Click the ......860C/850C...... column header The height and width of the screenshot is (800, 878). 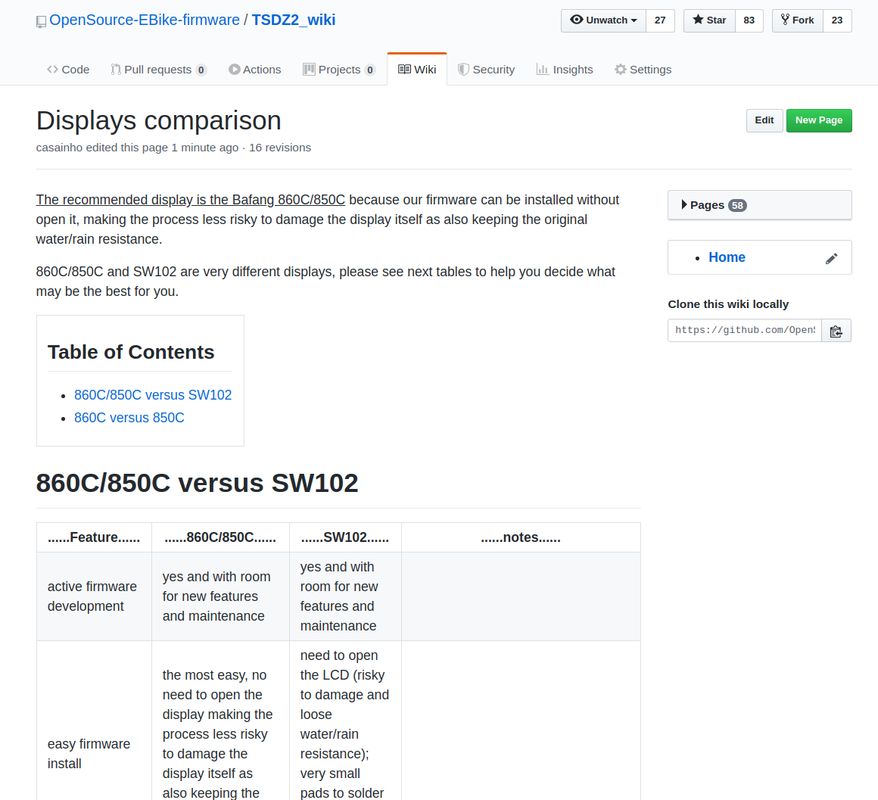coord(220,537)
